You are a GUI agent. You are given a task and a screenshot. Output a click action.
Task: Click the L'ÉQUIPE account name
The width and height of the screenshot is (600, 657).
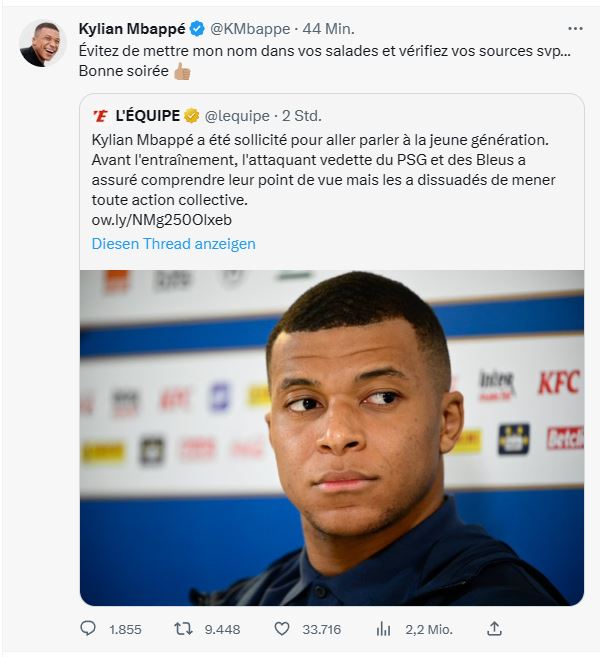point(148,116)
